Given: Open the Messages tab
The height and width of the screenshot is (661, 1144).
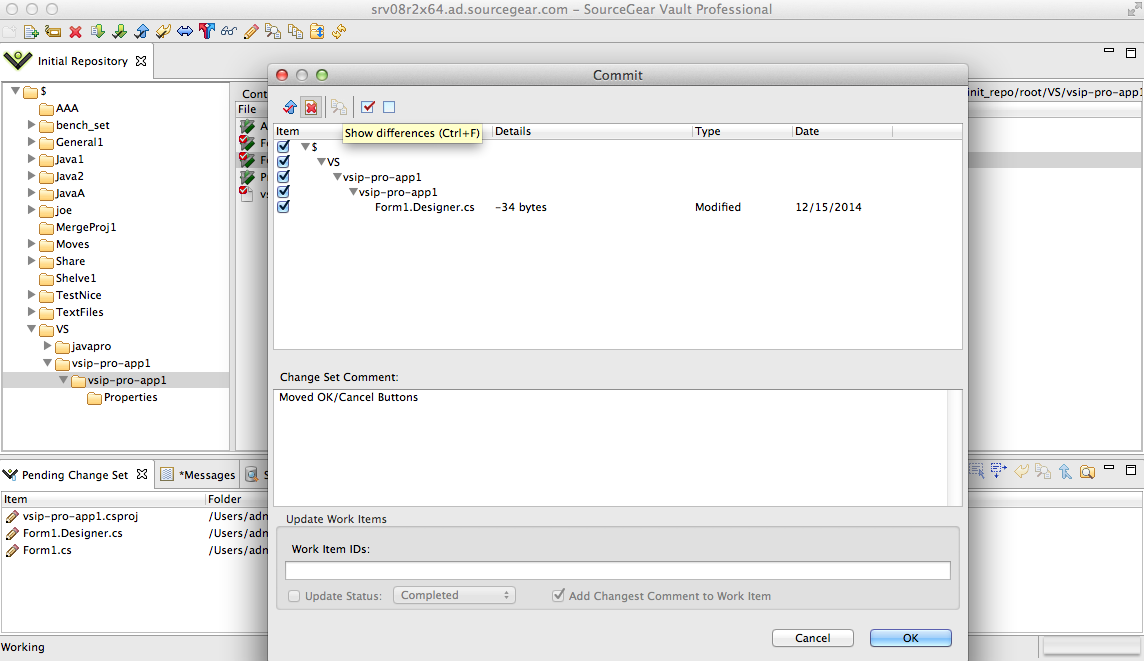Looking at the screenshot, I should (209, 475).
